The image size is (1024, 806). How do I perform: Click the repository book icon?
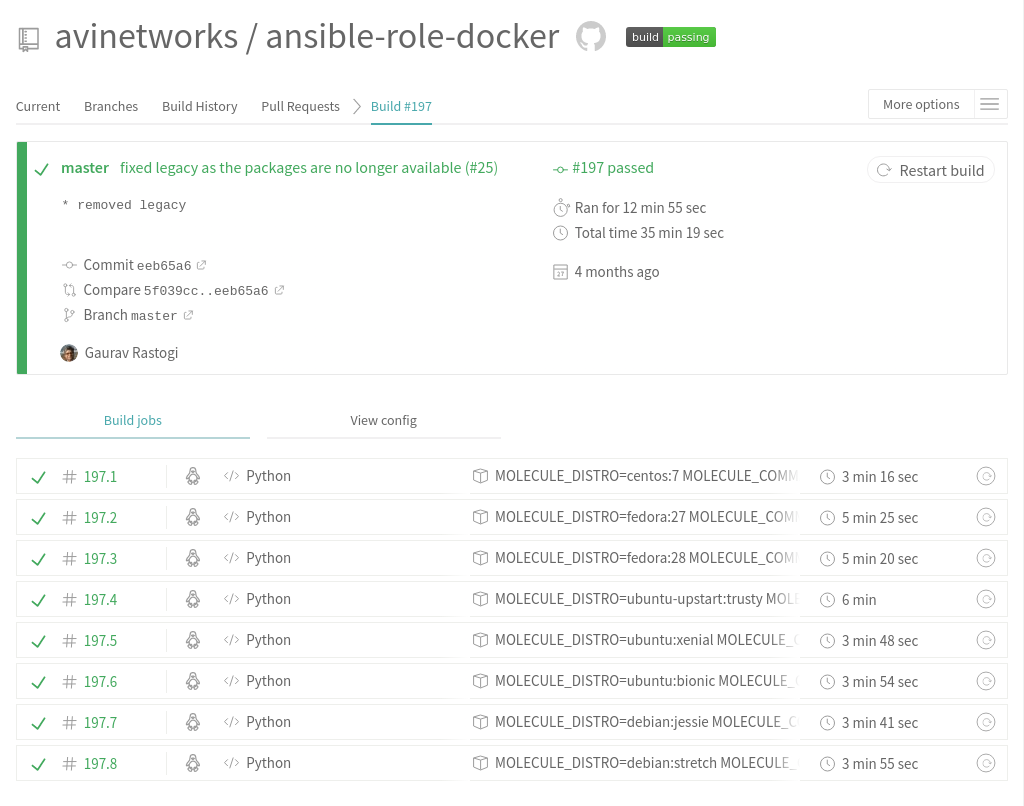click(29, 39)
